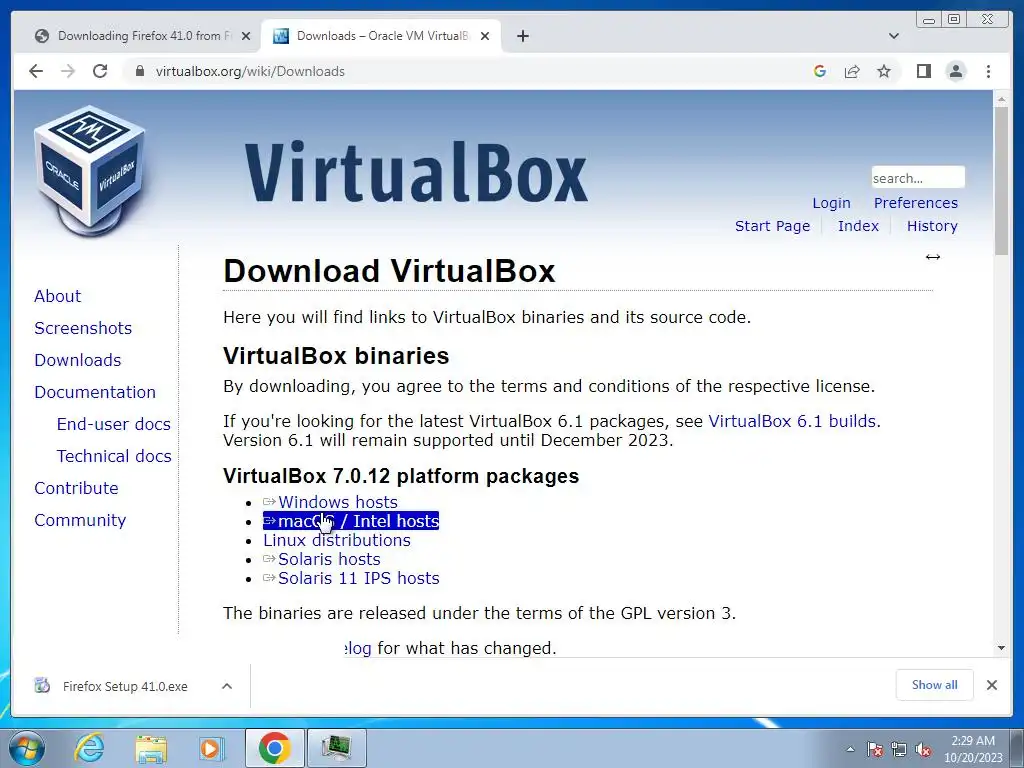Viewport: 1024px width, 768px height.
Task: Select the Downloads – Oracle VM VirtualBox tab
Action: (380, 36)
